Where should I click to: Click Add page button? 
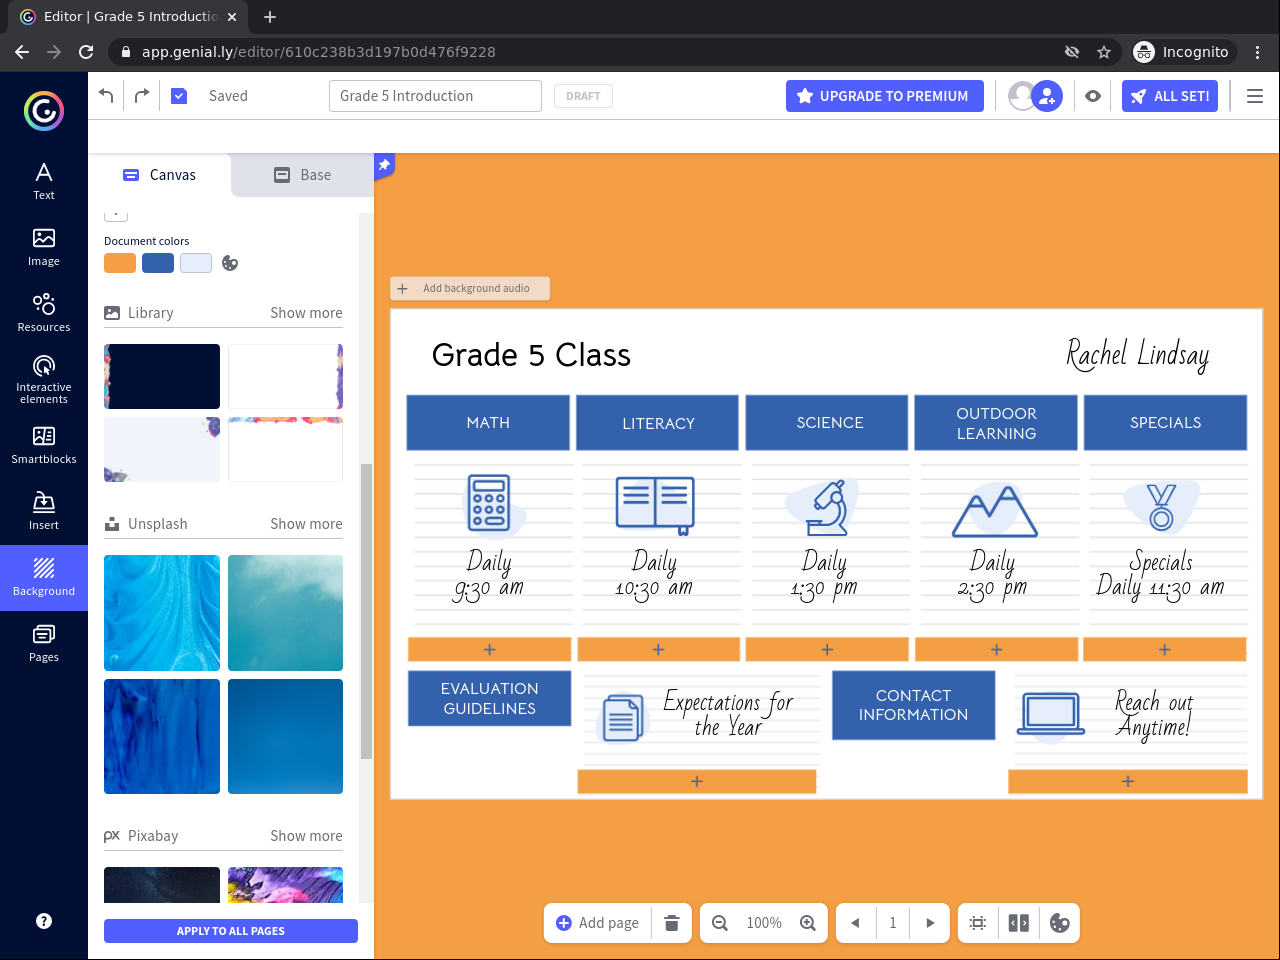pos(597,923)
